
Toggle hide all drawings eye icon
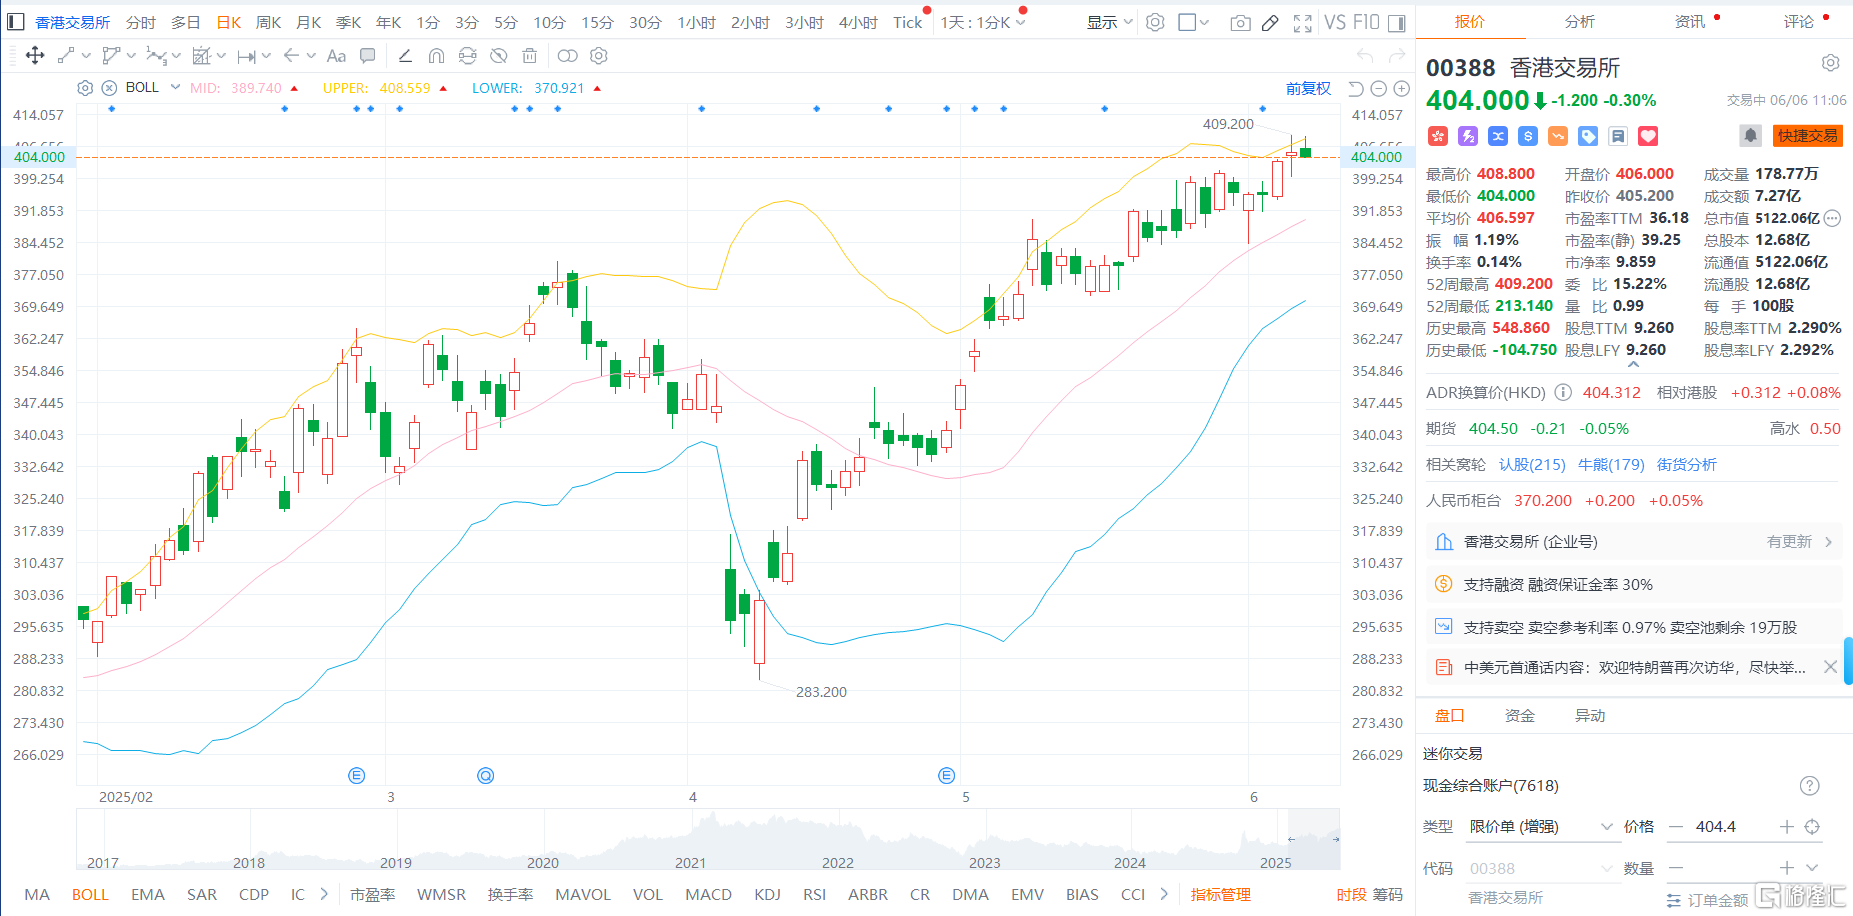point(499,56)
